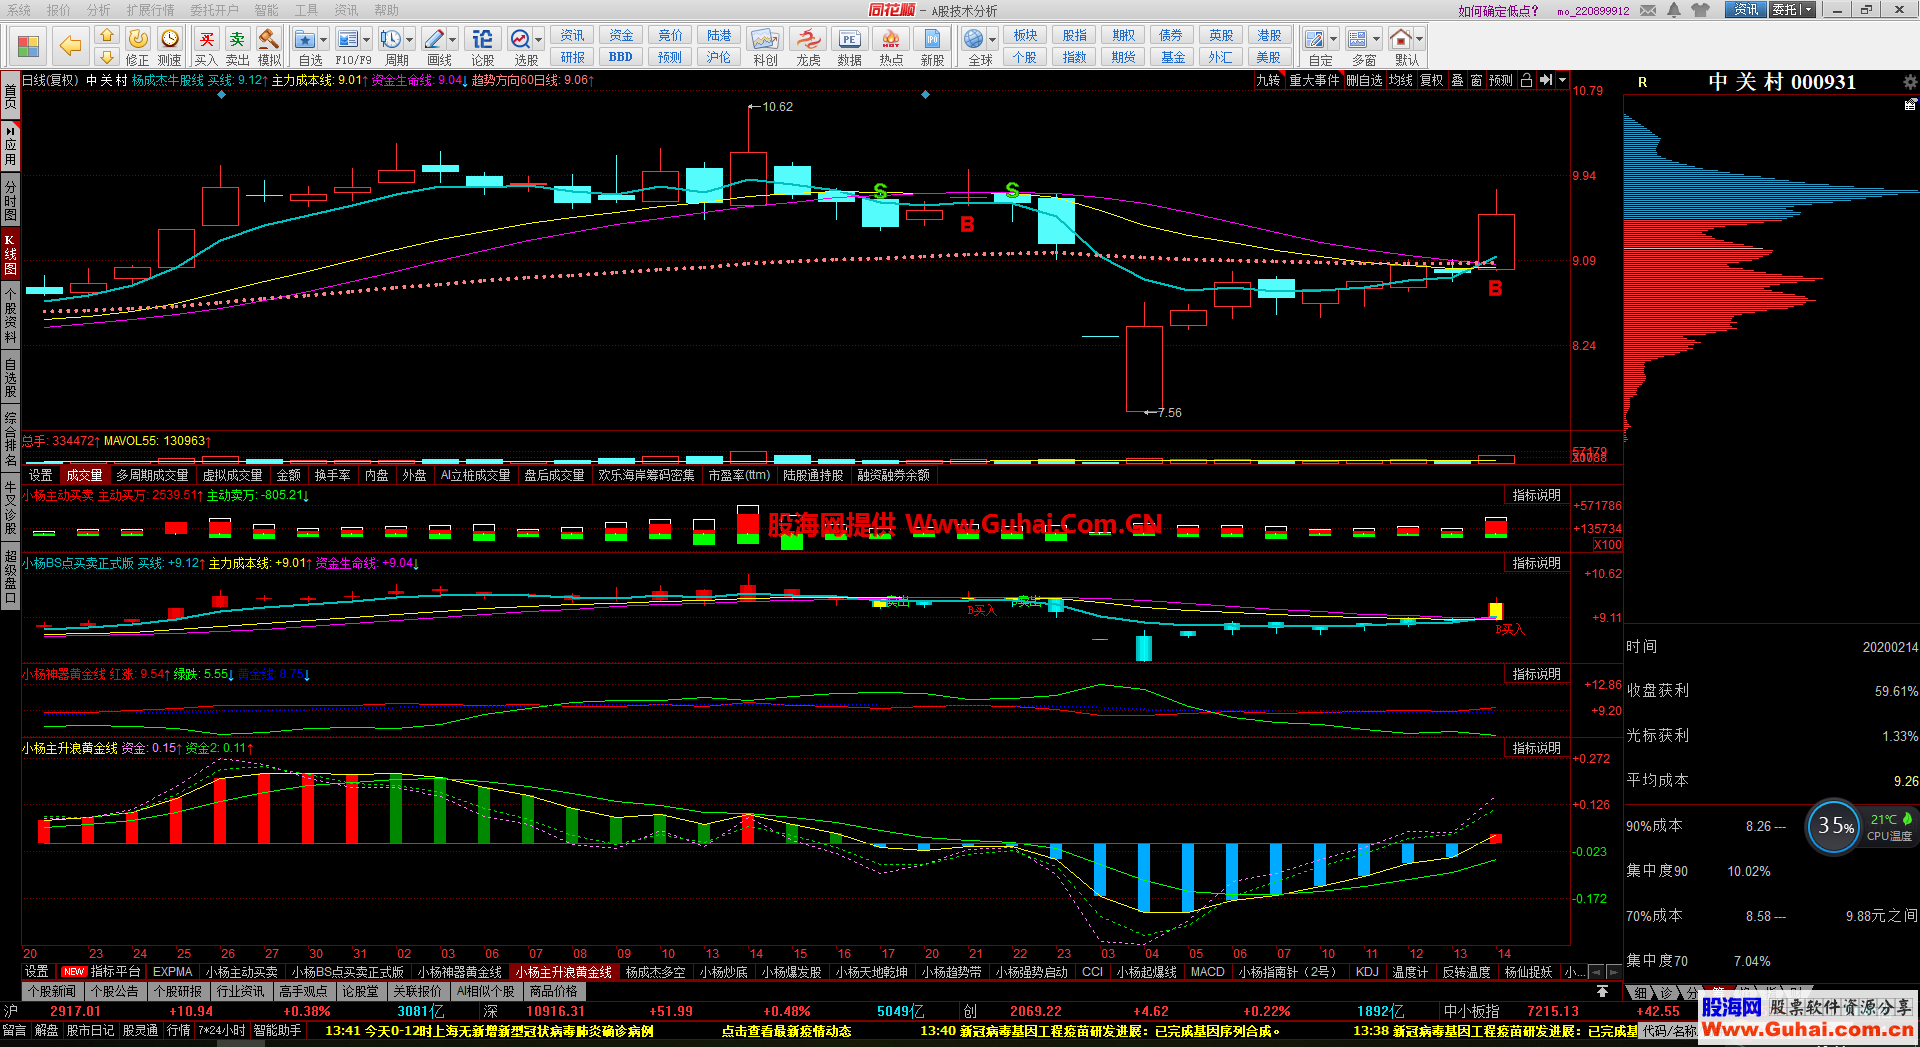Open the 买入 buy icon
This screenshot has height=1047, width=1920.
tap(206, 39)
